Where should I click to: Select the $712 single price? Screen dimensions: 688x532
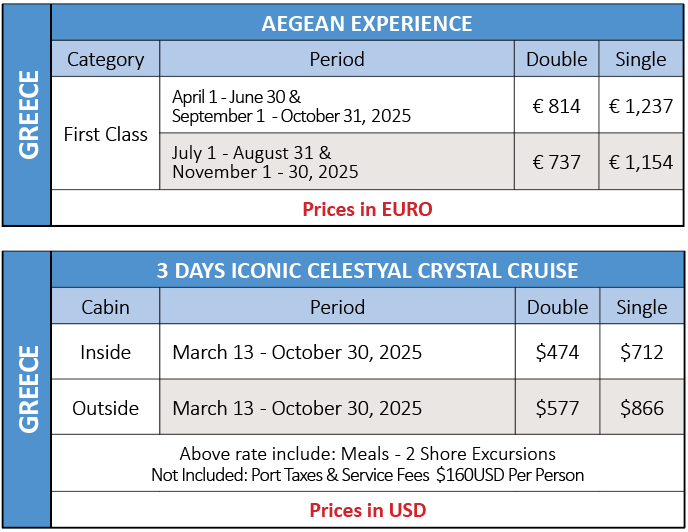click(x=641, y=352)
